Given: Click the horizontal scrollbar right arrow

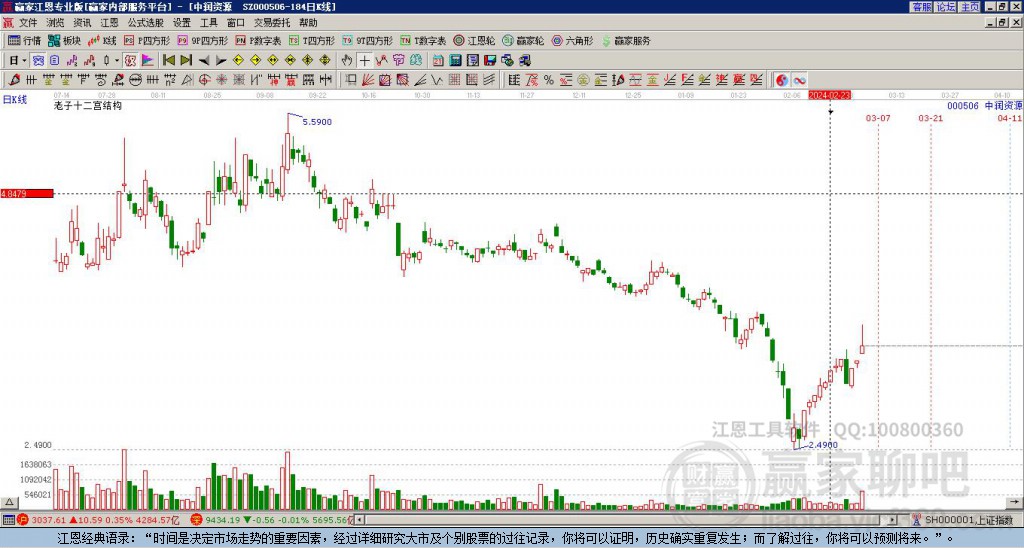Looking at the screenshot, I should pos(893,520).
